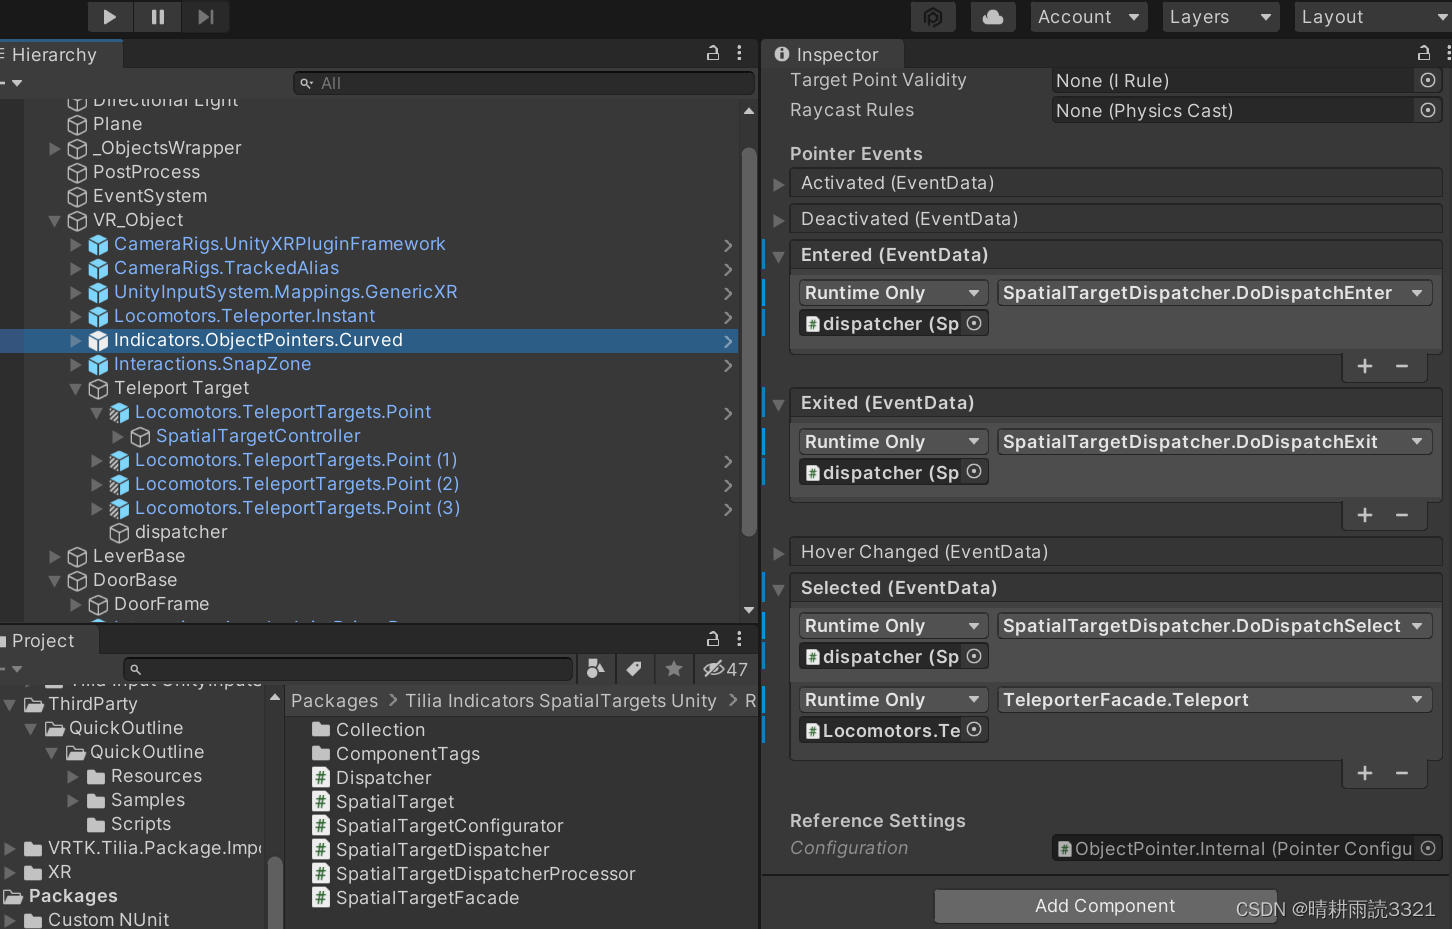Open TeleporterFacade.Teleport function dropdown
This screenshot has width=1452, height=929.
pos(1214,700)
